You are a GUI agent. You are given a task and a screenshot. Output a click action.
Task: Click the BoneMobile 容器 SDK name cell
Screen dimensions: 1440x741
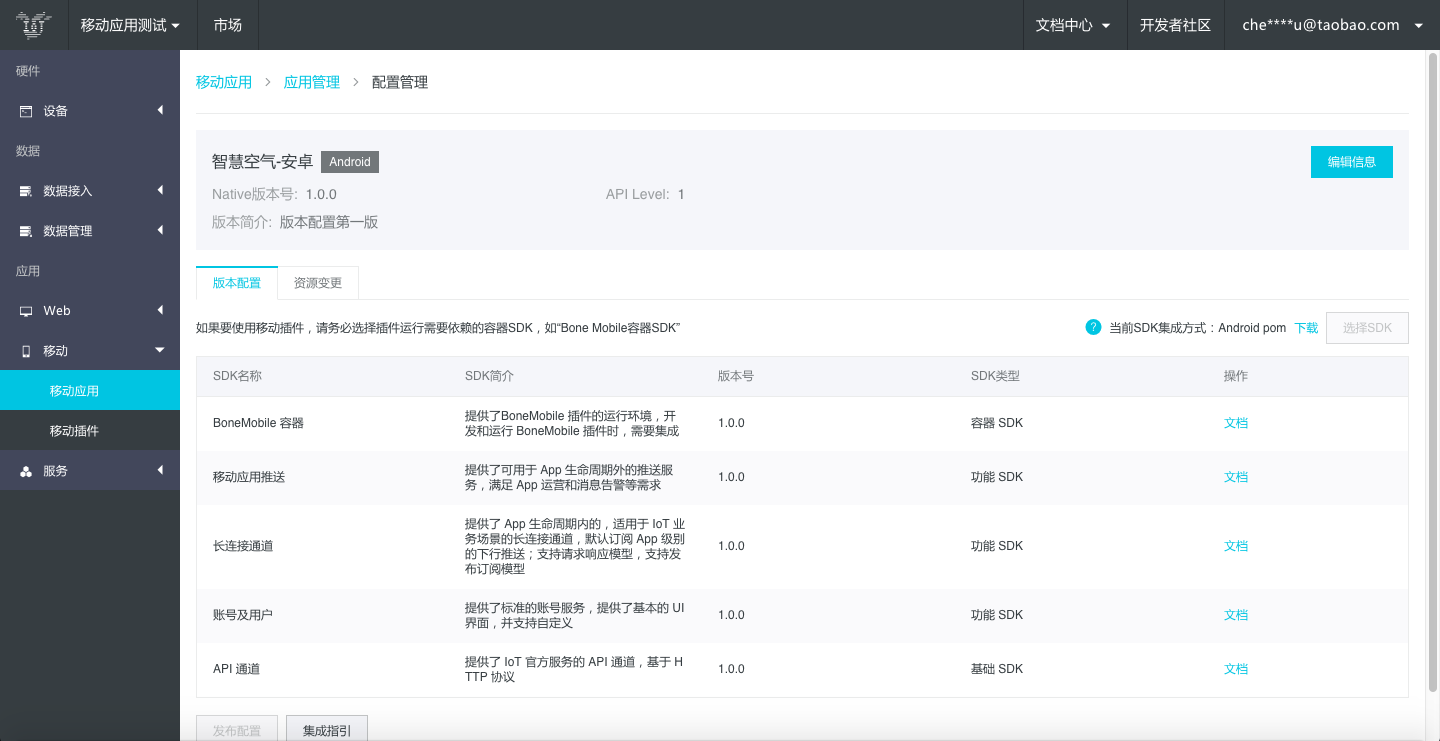click(258, 423)
